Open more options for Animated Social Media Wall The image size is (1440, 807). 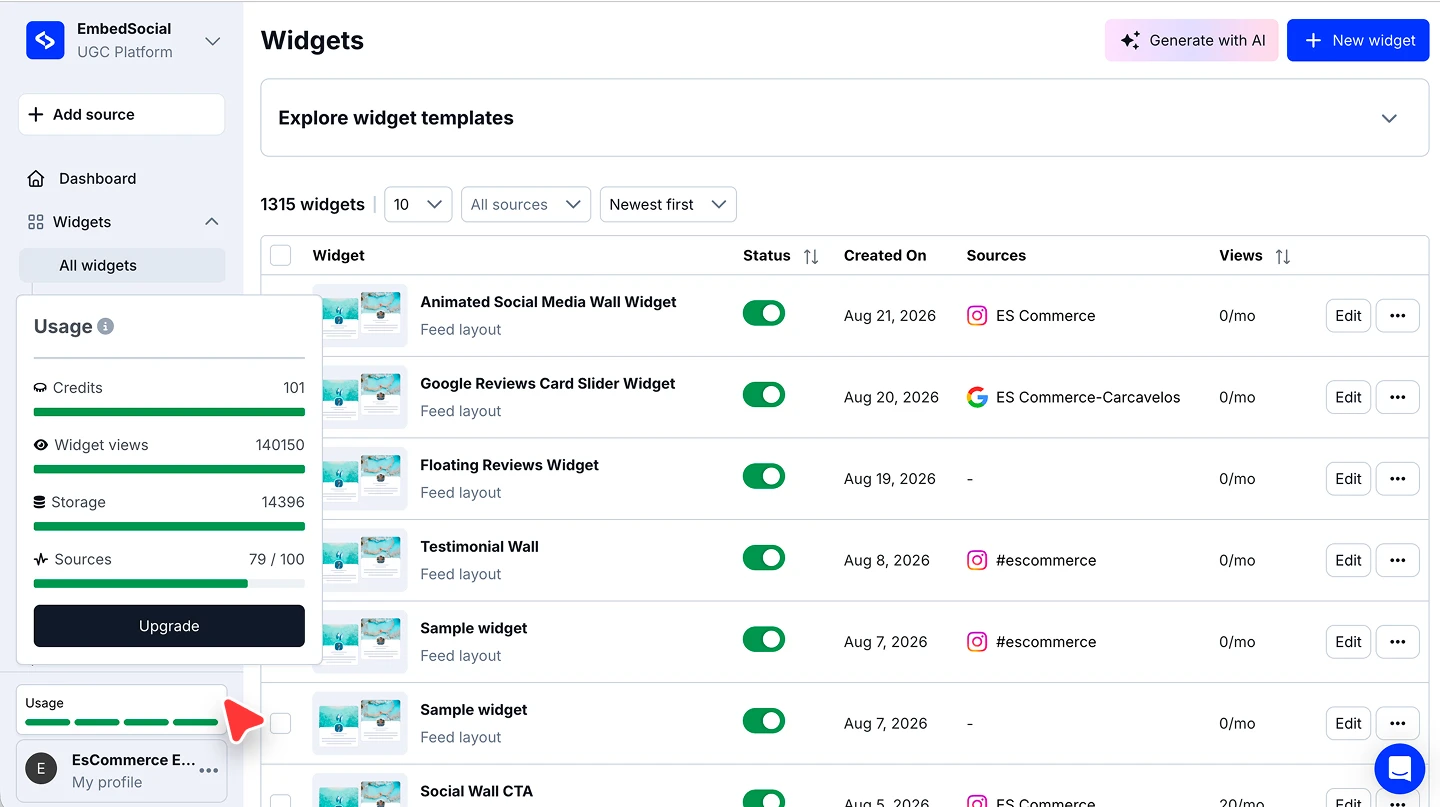pos(1398,315)
